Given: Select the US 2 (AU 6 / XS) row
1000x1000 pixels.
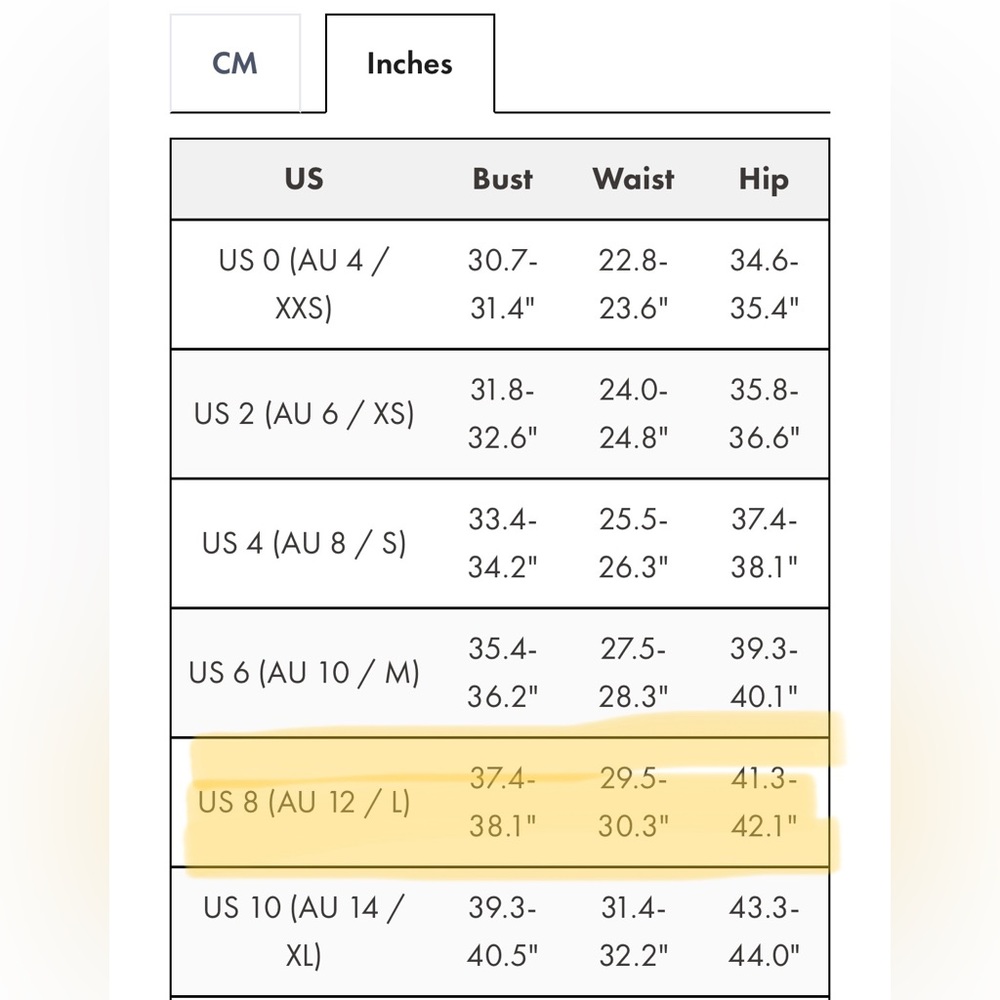Looking at the screenshot, I should click(x=500, y=414).
